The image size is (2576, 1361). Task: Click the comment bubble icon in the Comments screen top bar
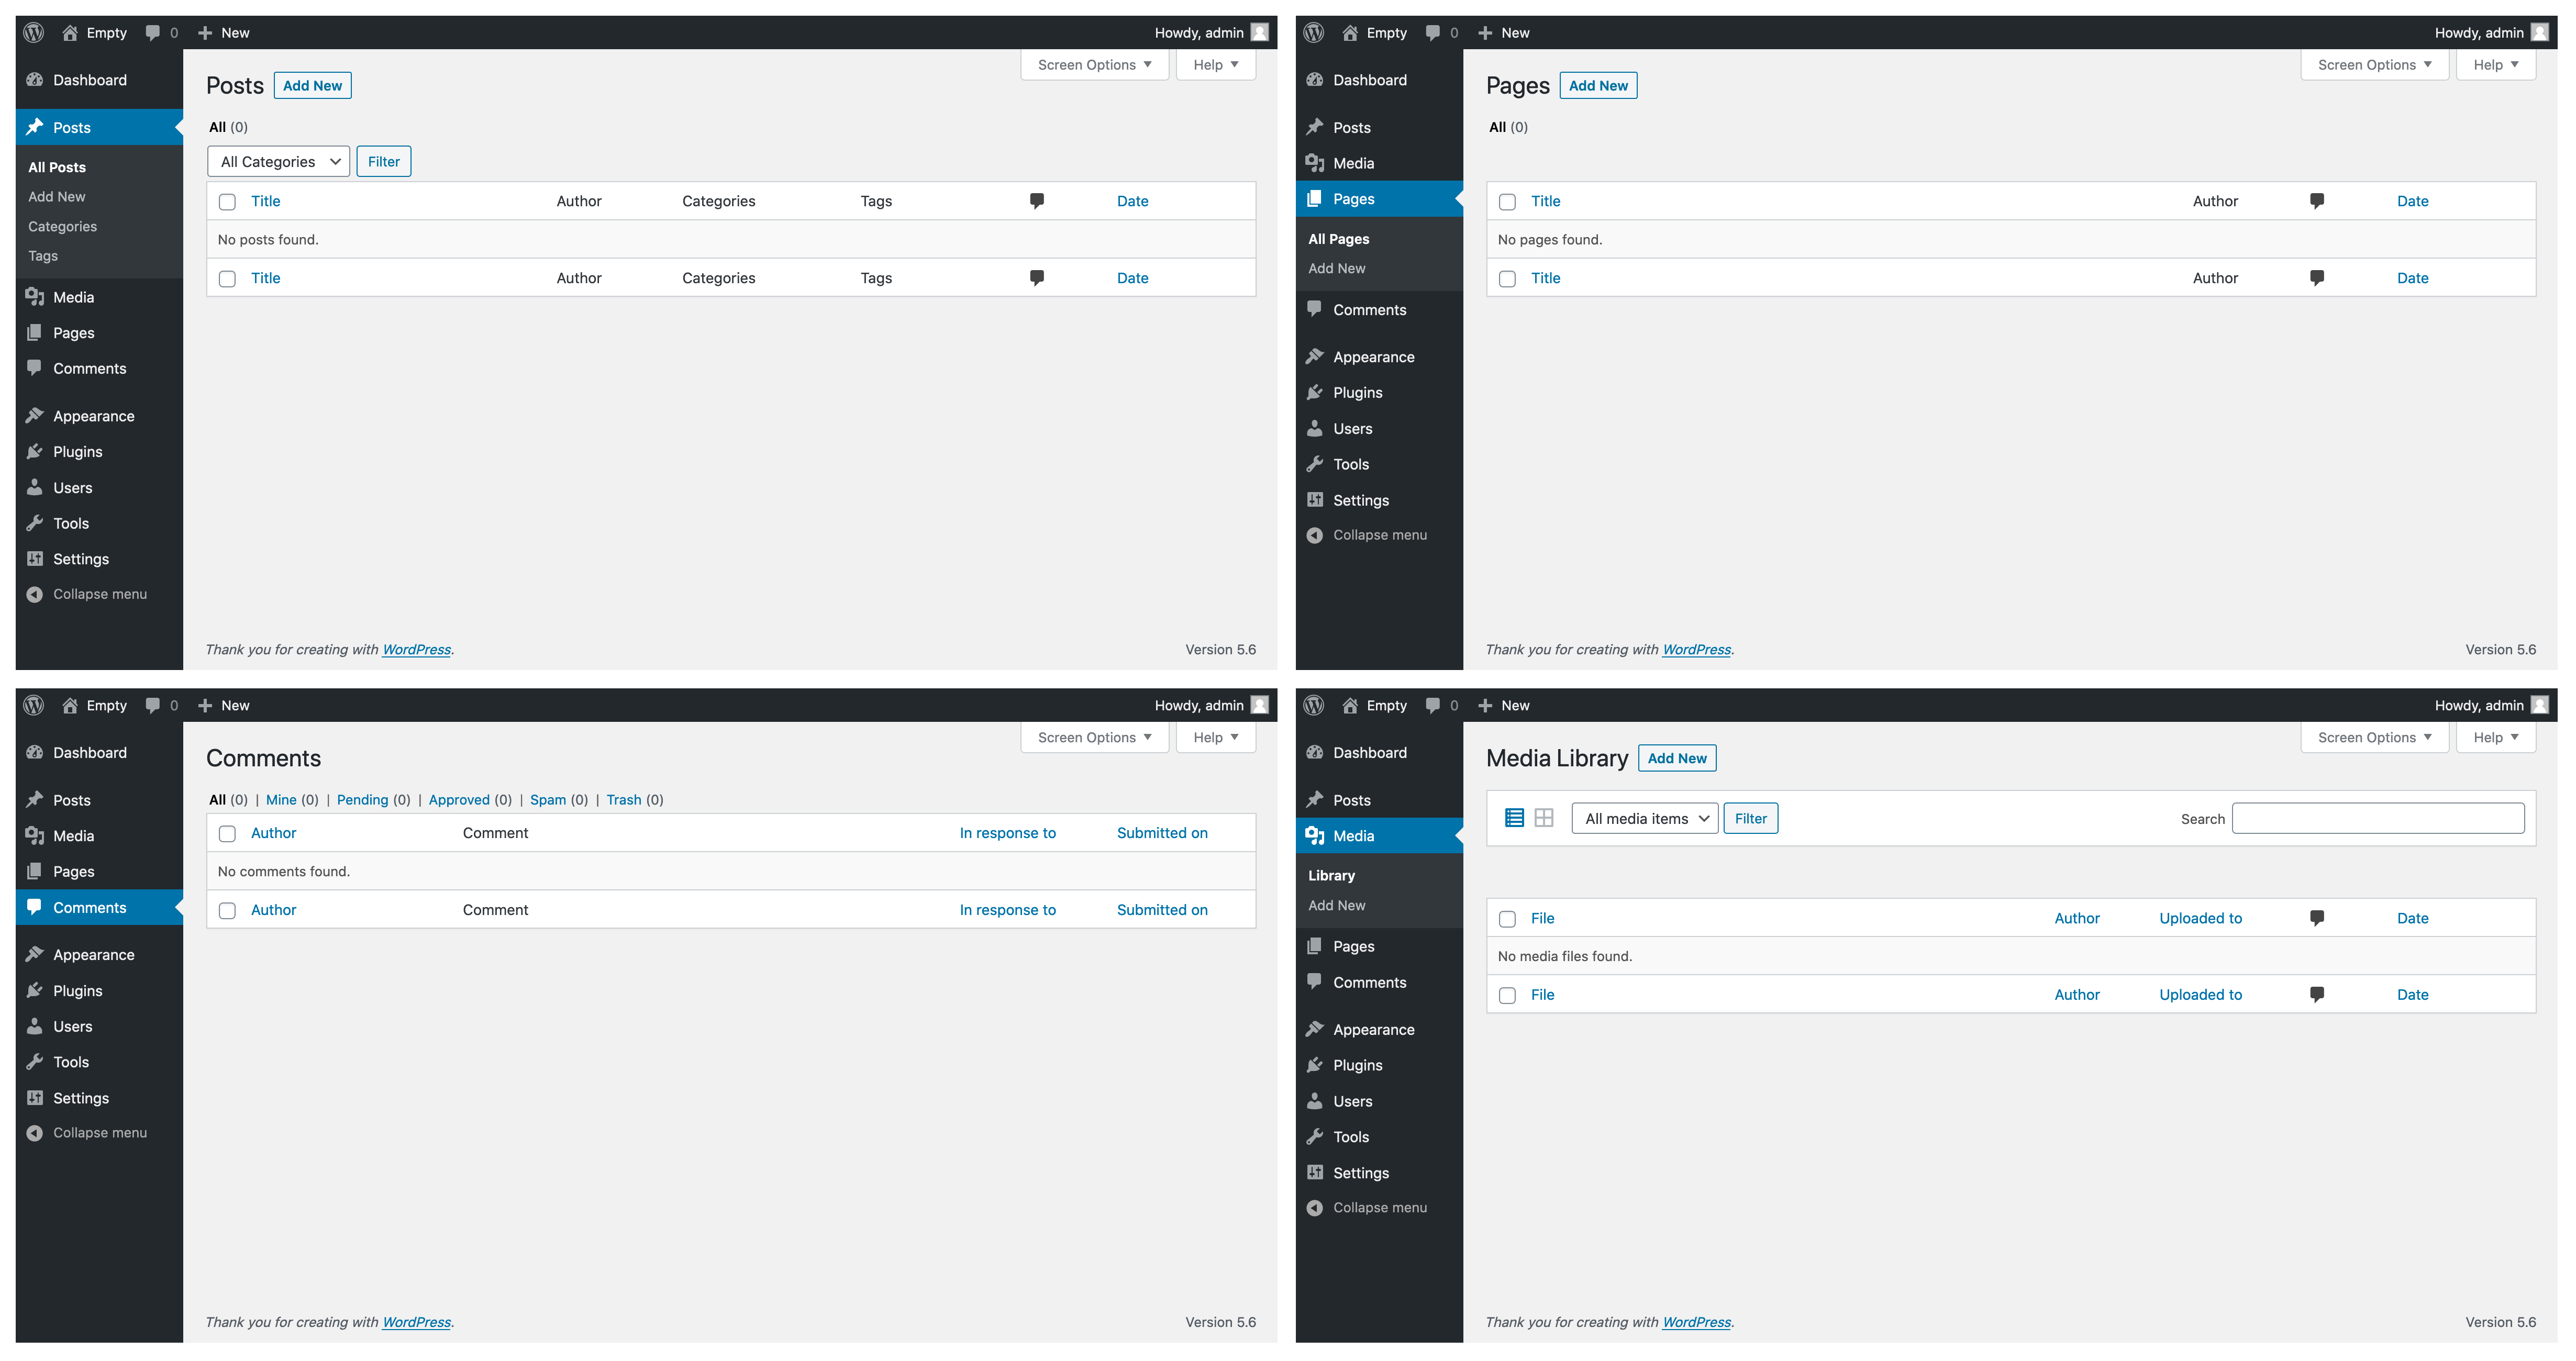click(x=152, y=705)
